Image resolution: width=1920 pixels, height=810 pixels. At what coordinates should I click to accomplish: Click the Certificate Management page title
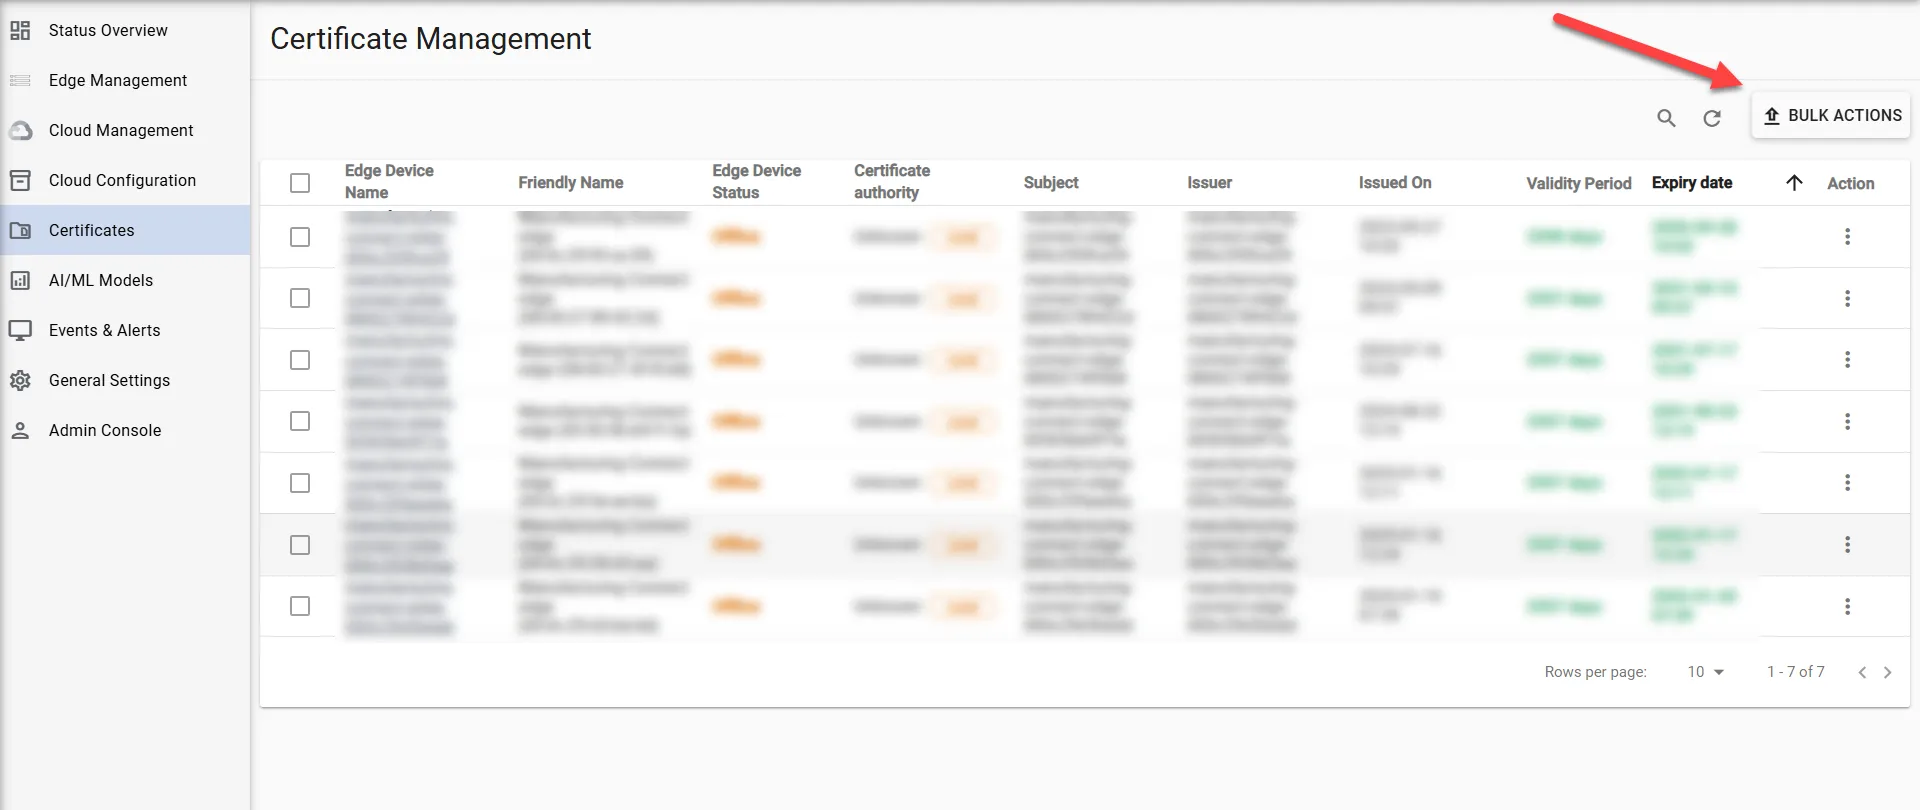coord(431,39)
